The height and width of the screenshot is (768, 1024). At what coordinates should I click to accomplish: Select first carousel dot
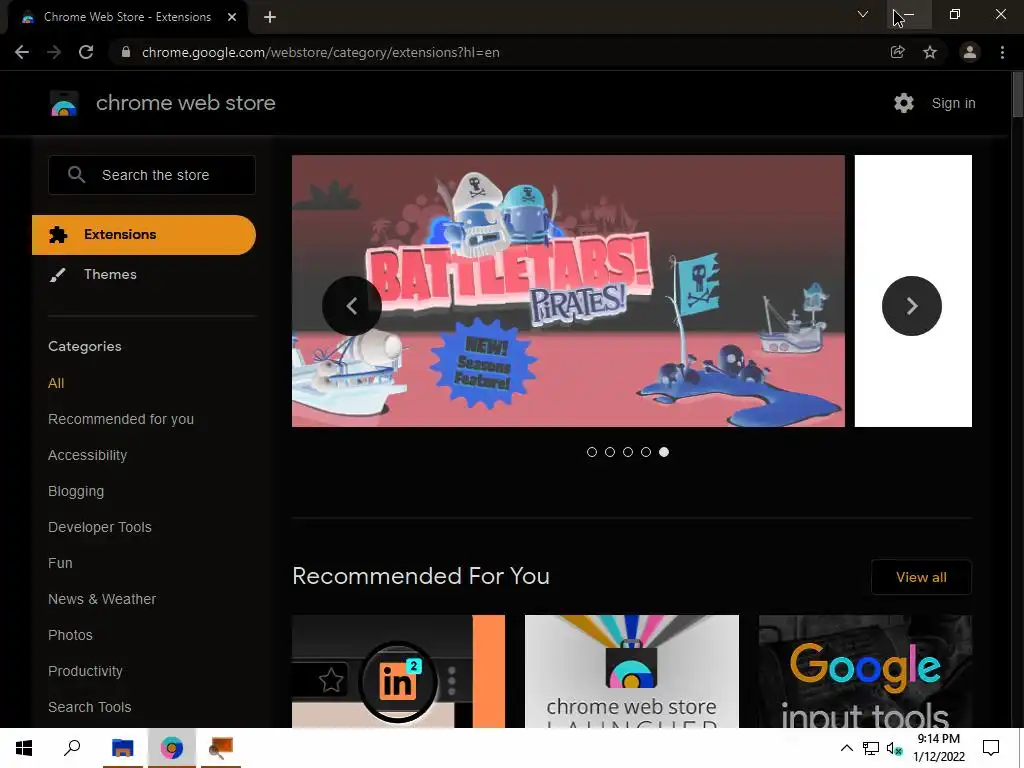(x=592, y=452)
